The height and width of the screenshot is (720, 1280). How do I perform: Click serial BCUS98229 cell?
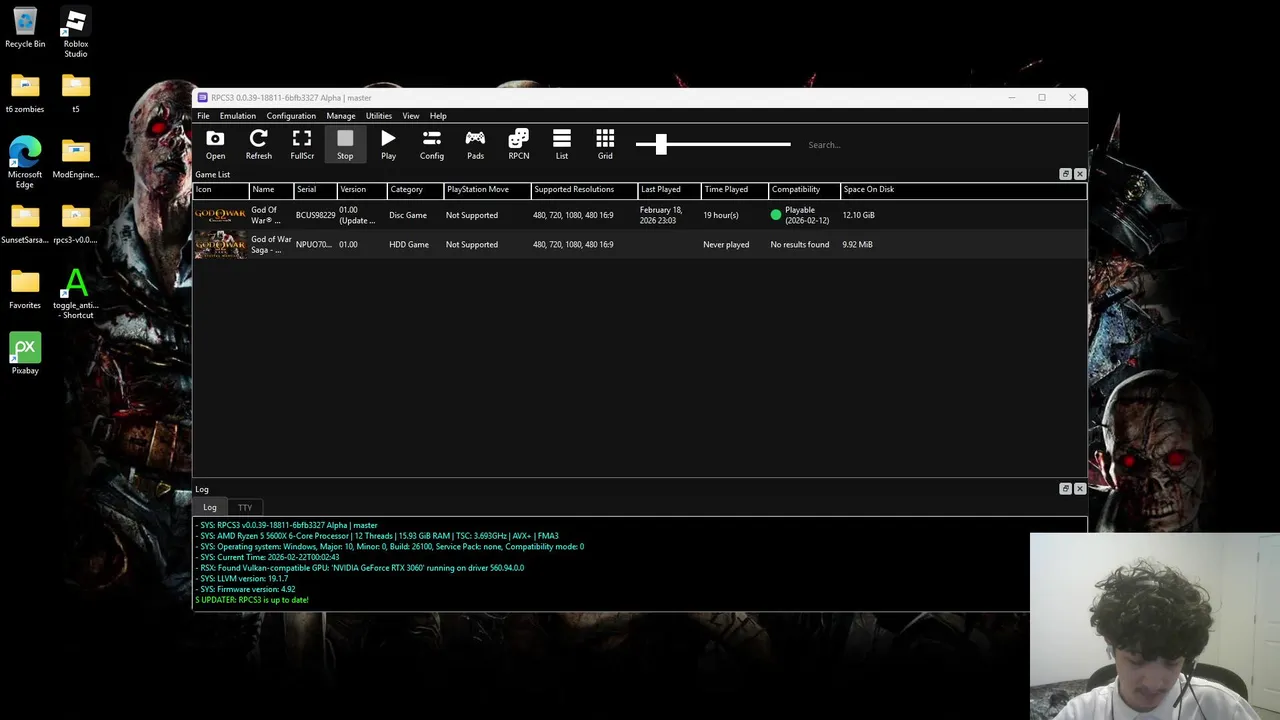[x=315, y=215]
